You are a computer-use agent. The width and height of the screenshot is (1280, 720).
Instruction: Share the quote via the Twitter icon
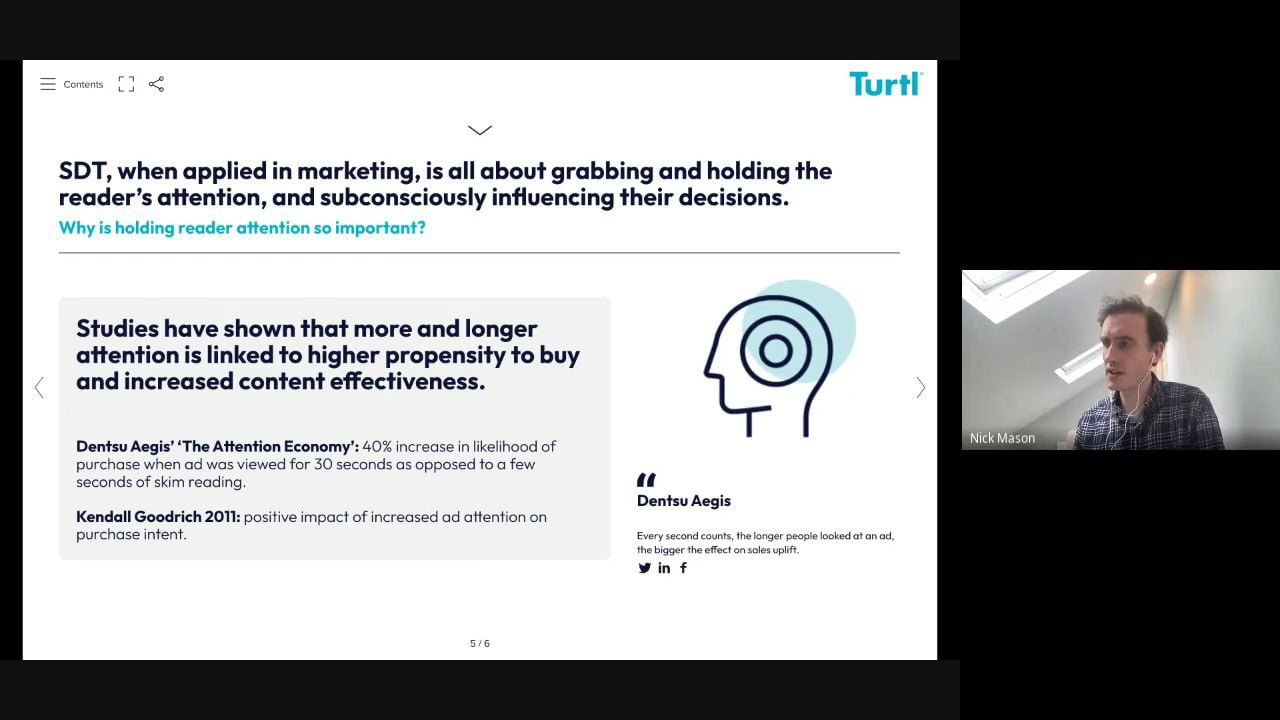pos(645,568)
